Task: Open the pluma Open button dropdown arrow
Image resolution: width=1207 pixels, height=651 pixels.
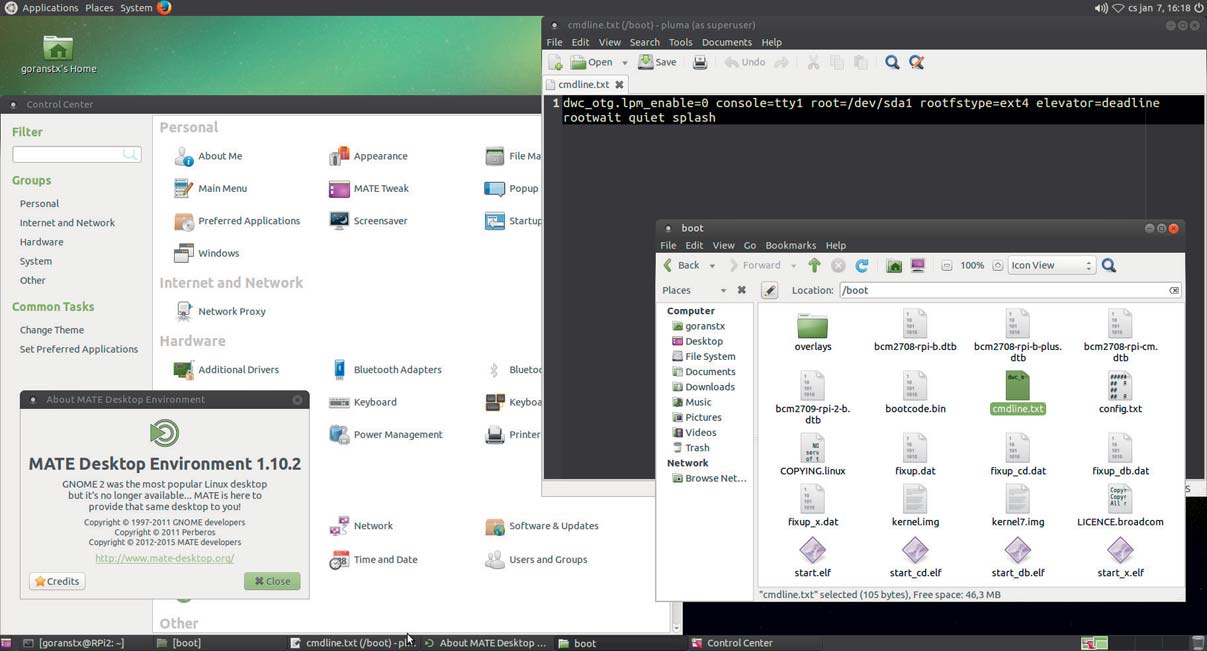Action: (625, 63)
